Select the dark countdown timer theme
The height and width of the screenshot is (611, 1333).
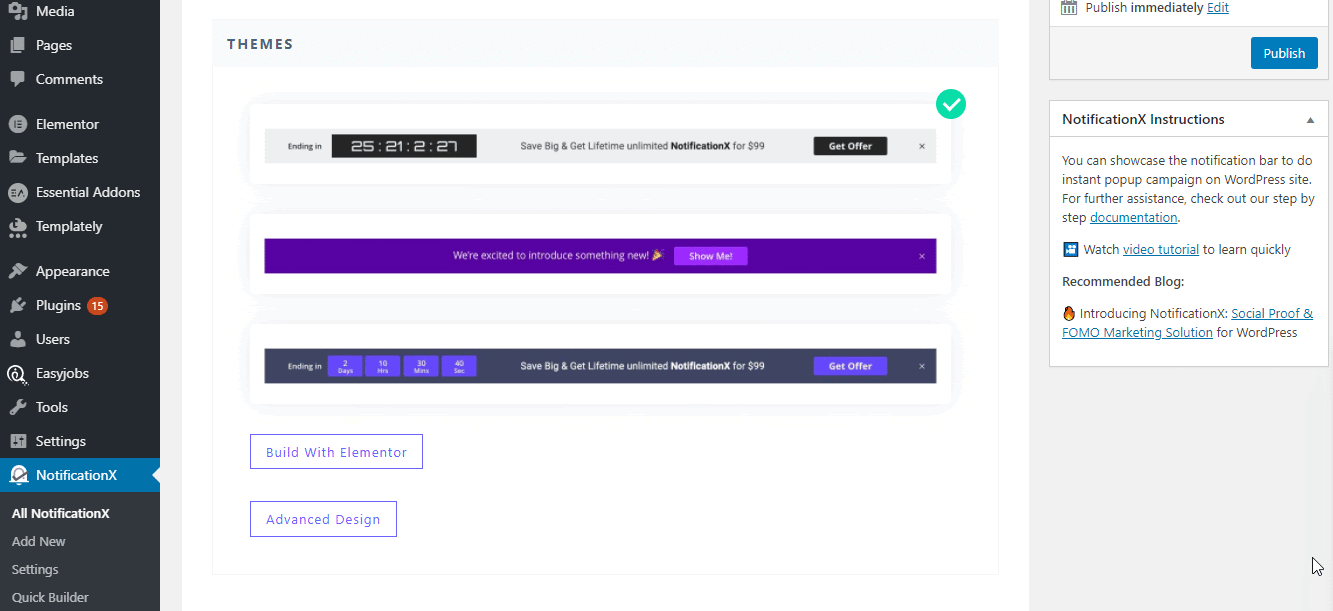pyautogui.click(x=600, y=365)
